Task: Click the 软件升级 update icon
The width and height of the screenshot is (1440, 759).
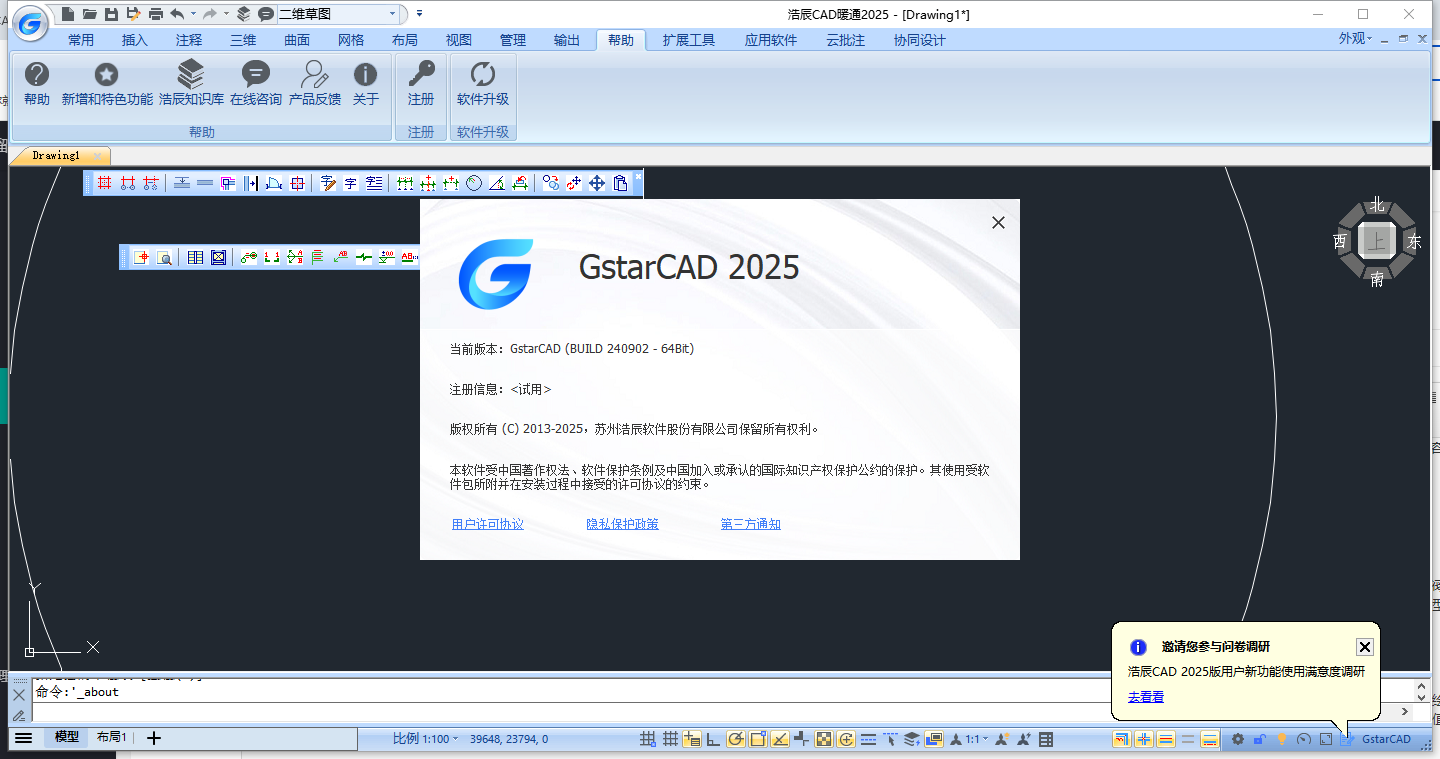Action: 483,83
